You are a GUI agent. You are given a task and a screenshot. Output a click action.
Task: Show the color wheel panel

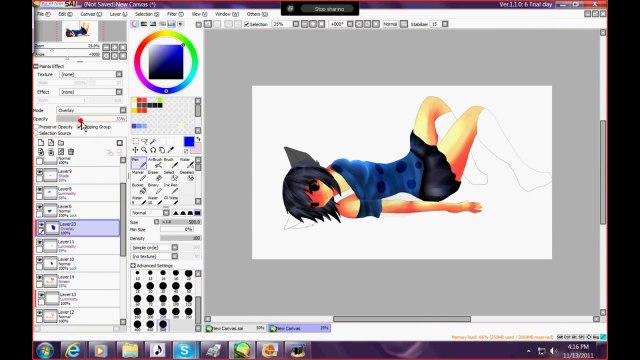(135, 24)
